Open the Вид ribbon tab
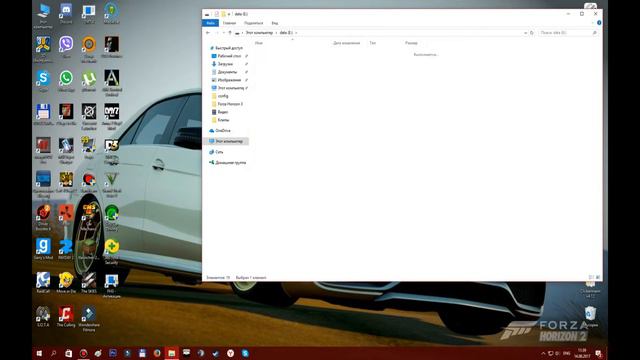This screenshot has width=640, height=360. (275, 23)
